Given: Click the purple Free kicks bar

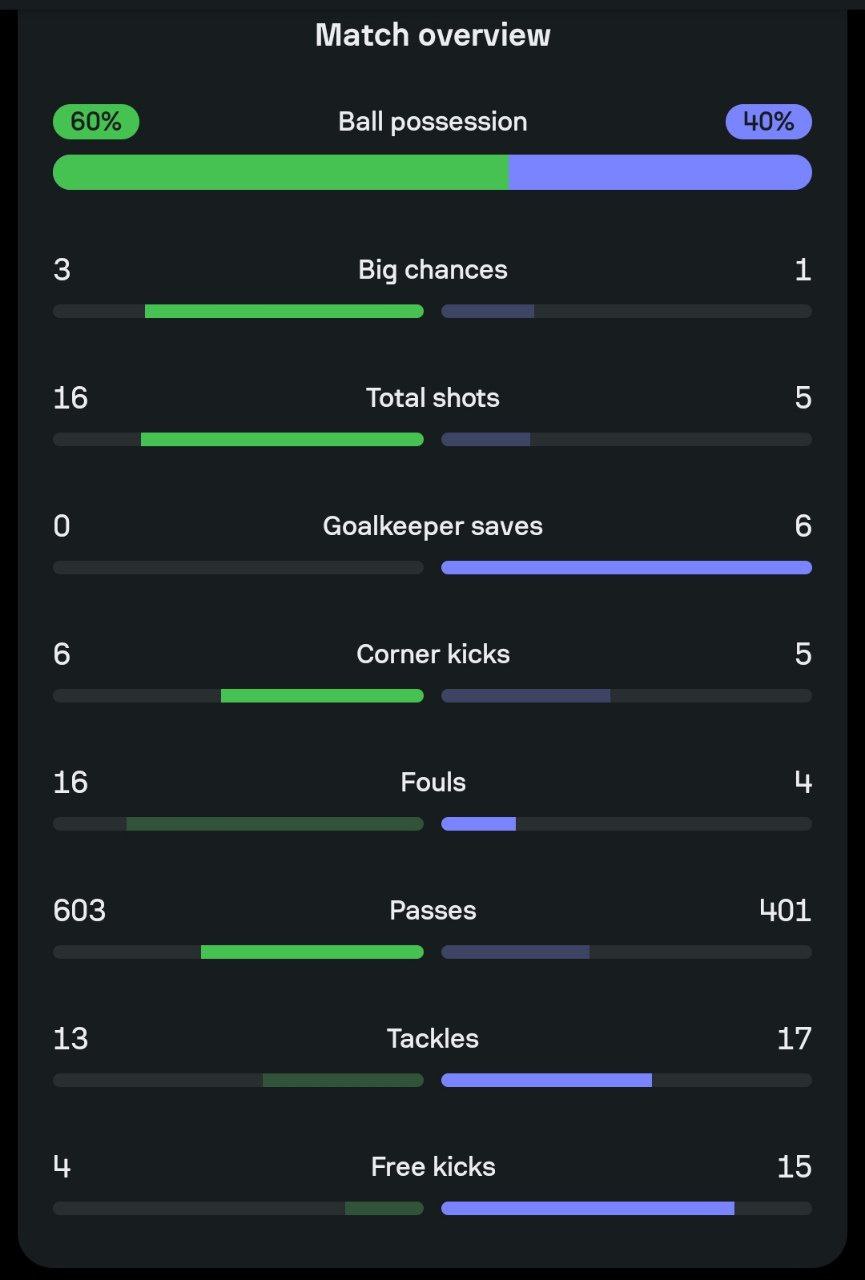Looking at the screenshot, I should (x=588, y=1208).
